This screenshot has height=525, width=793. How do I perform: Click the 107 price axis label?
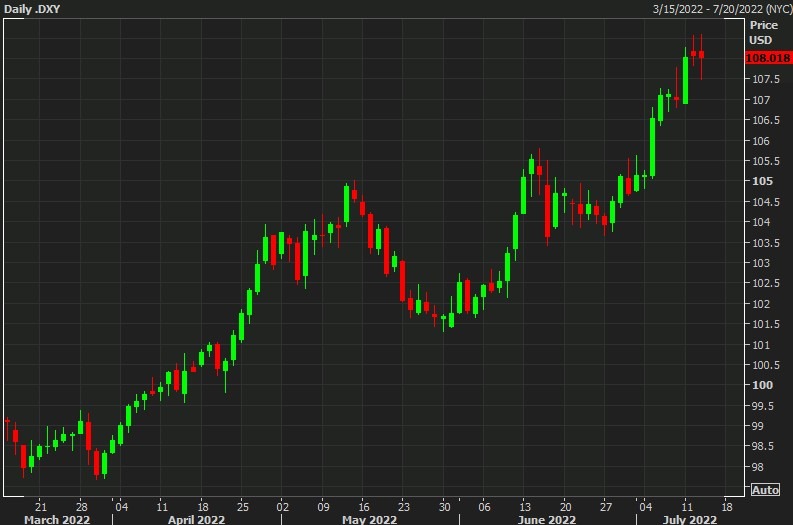click(x=761, y=100)
